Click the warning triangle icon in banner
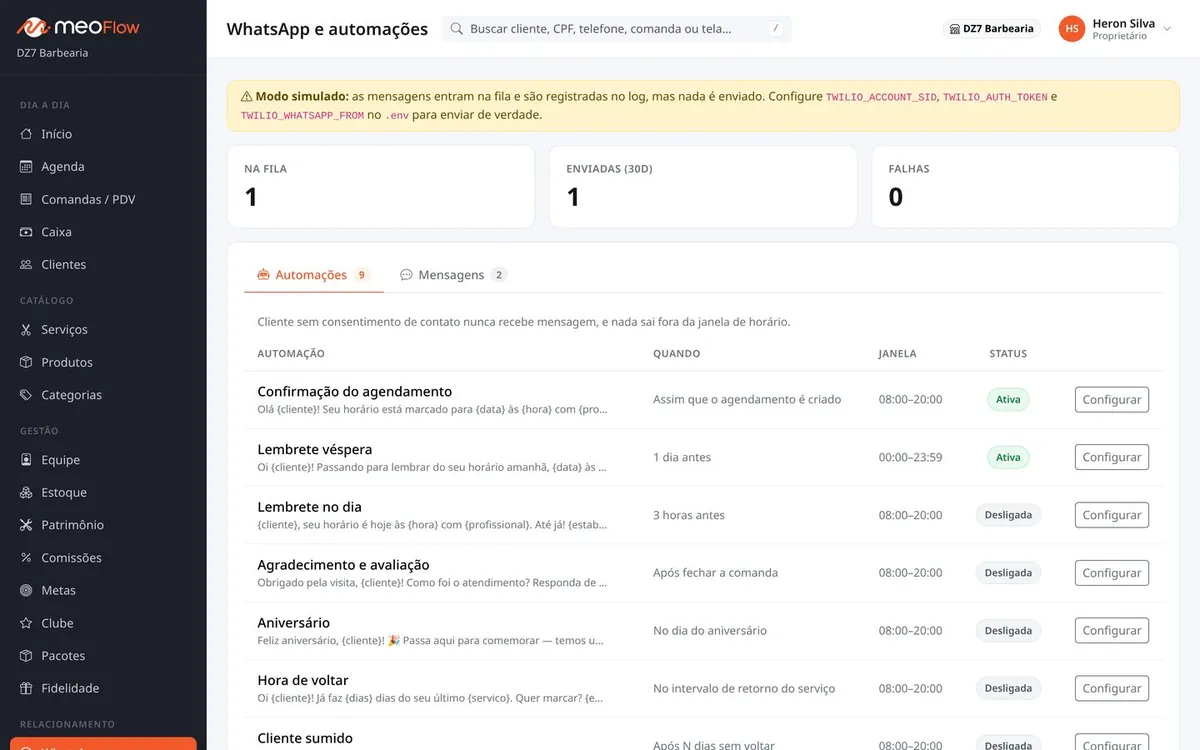Screen dimensions: 1200x750 (x=246, y=97)
